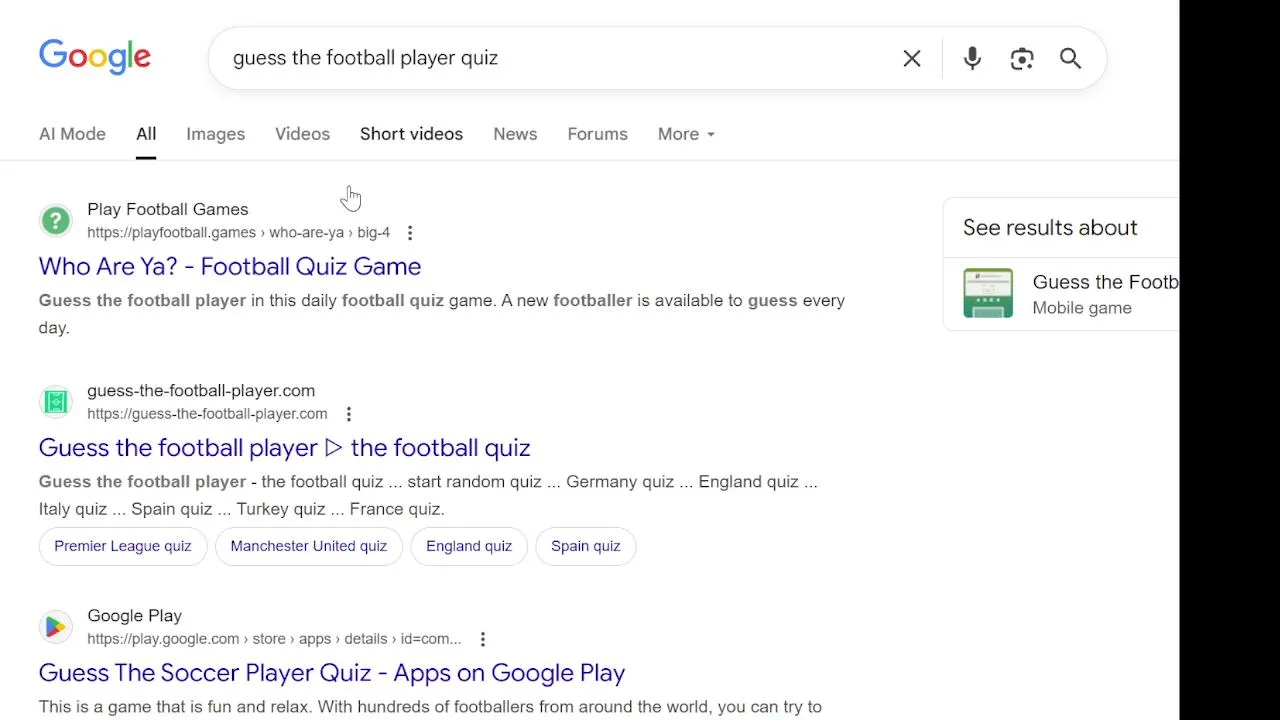
Task: Click the guess-the-football-player.com favicon
Action: [x=56, y=402]
